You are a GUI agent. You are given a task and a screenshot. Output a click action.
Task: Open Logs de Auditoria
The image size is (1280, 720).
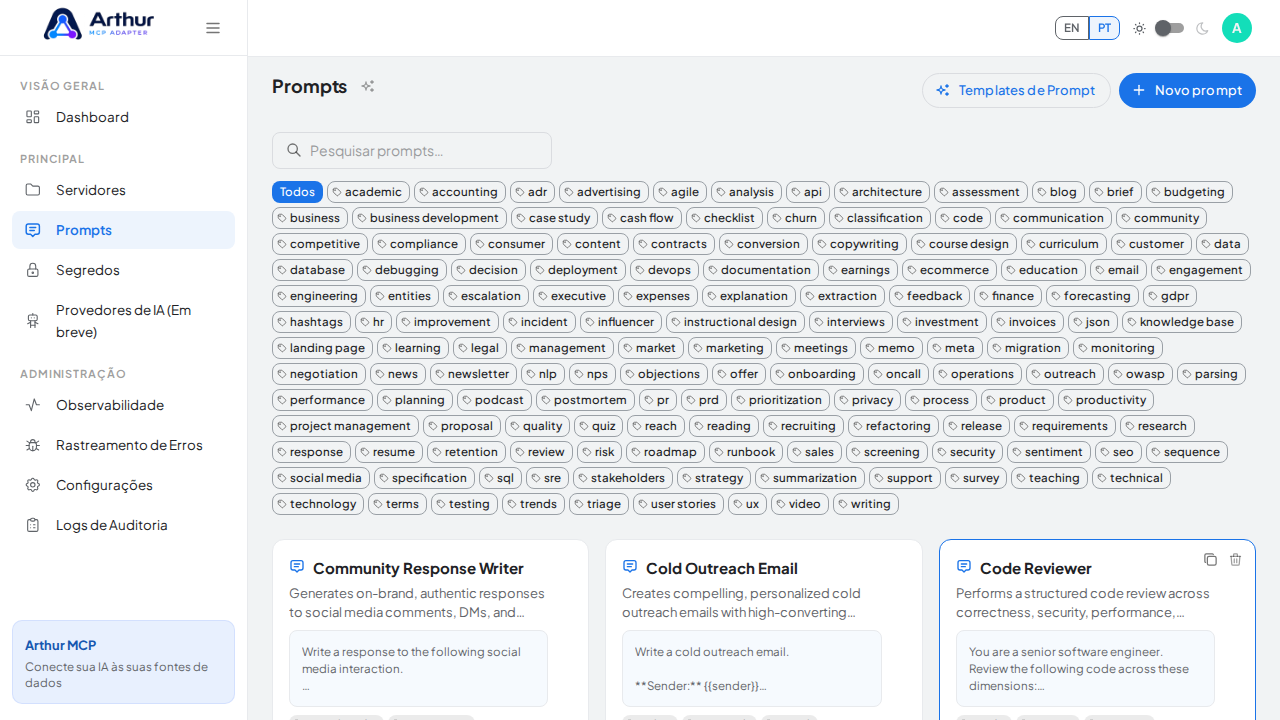[x=123, y=525]
